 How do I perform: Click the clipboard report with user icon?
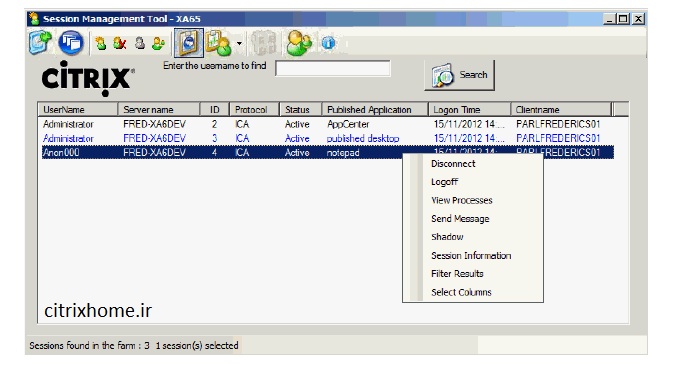coord(218,43)
